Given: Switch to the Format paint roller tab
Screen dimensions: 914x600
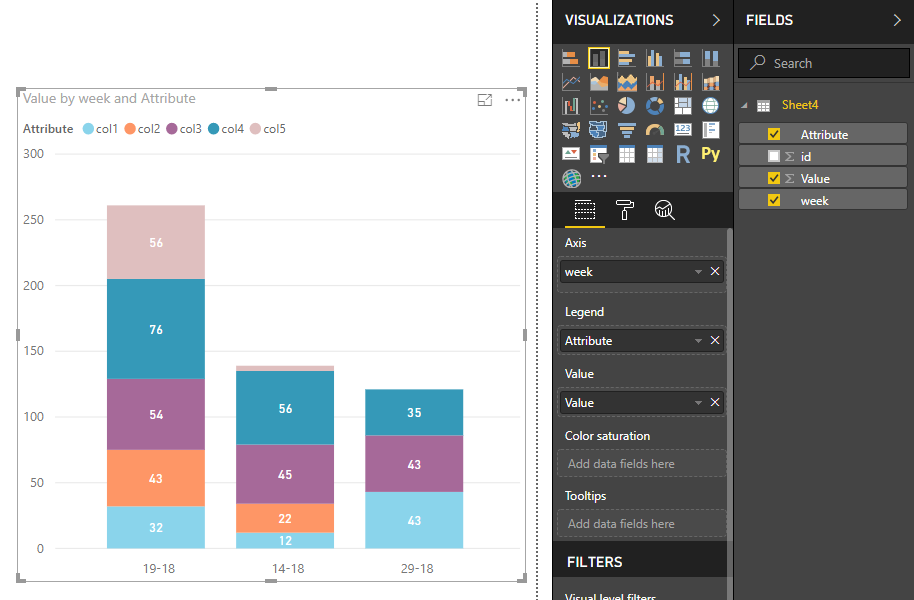Looking at the screenshot, I should (x=624, y=210).
